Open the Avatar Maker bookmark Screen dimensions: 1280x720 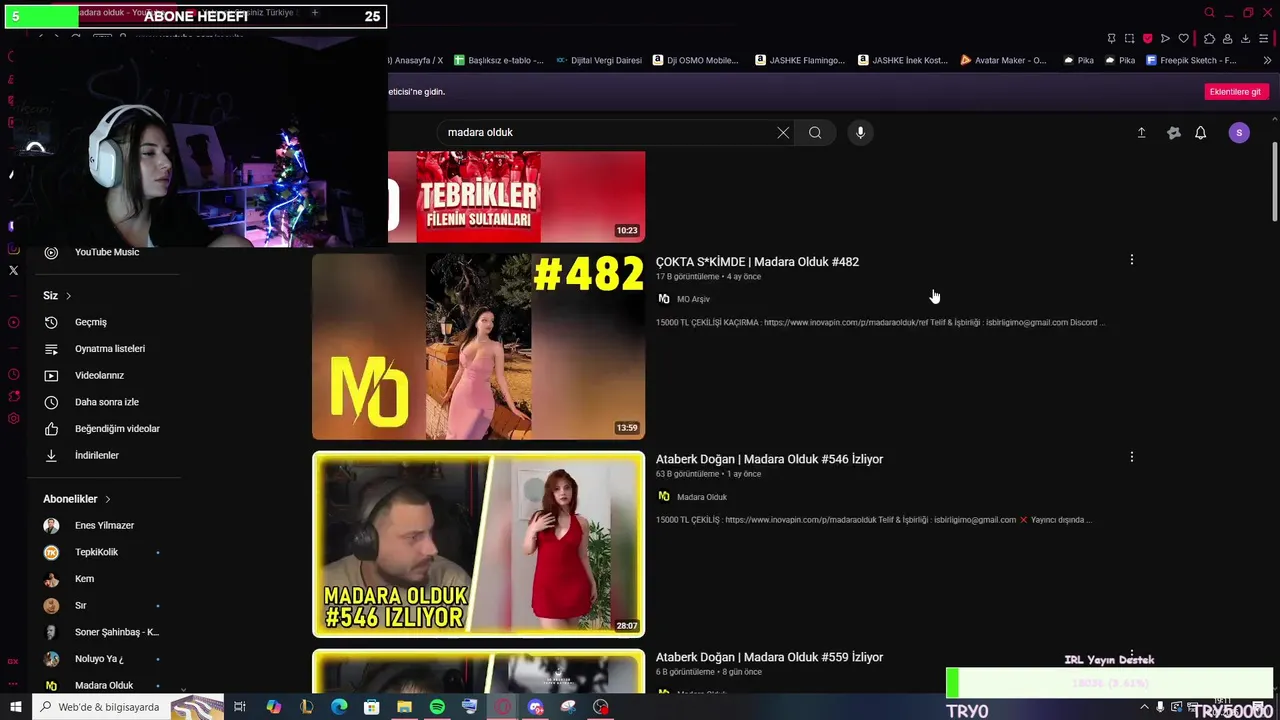point(1003,60)
